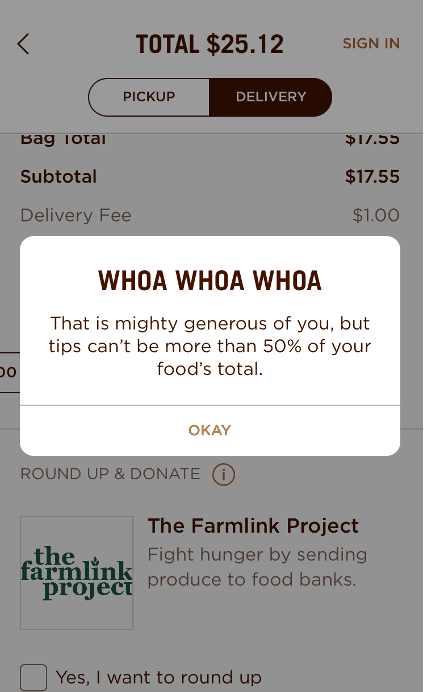Open the Round Up & Donate info icon
The image size is (424, 692).
224,474
